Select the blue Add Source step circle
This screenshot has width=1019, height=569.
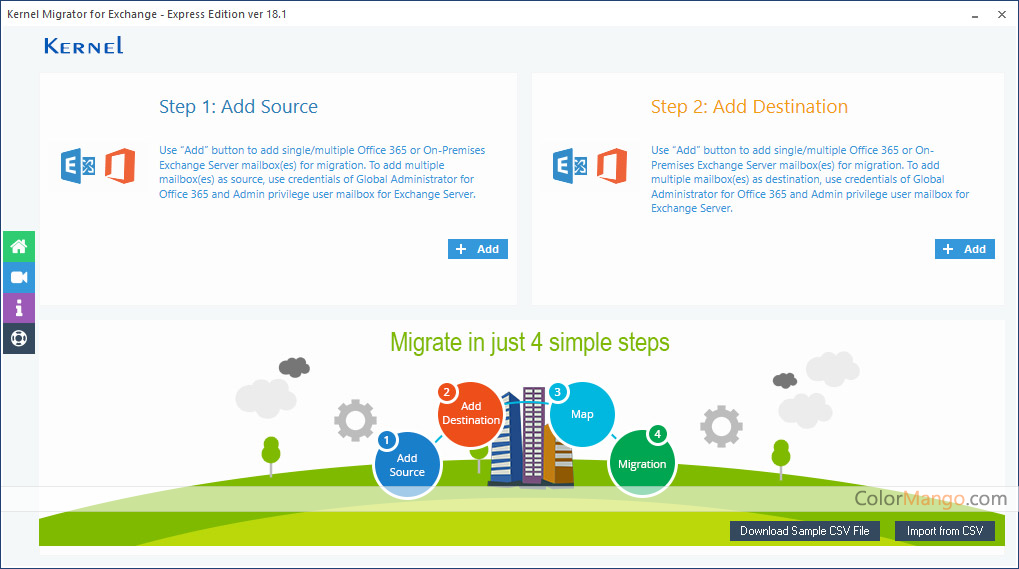point(407,465)
